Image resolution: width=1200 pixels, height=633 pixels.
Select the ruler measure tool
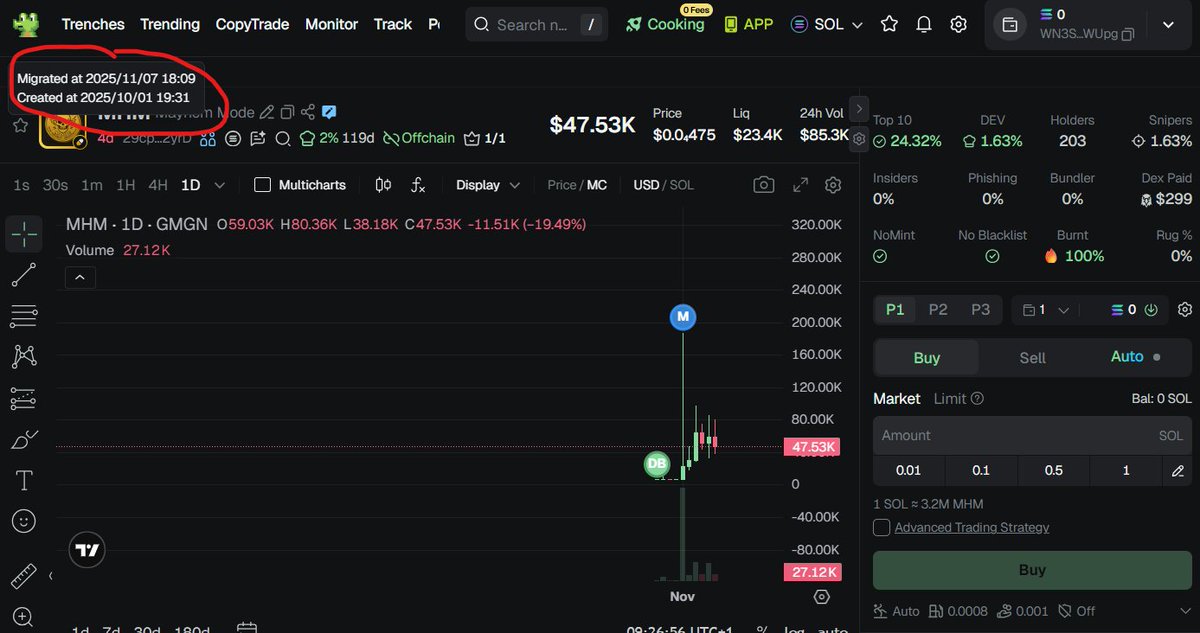24,577
